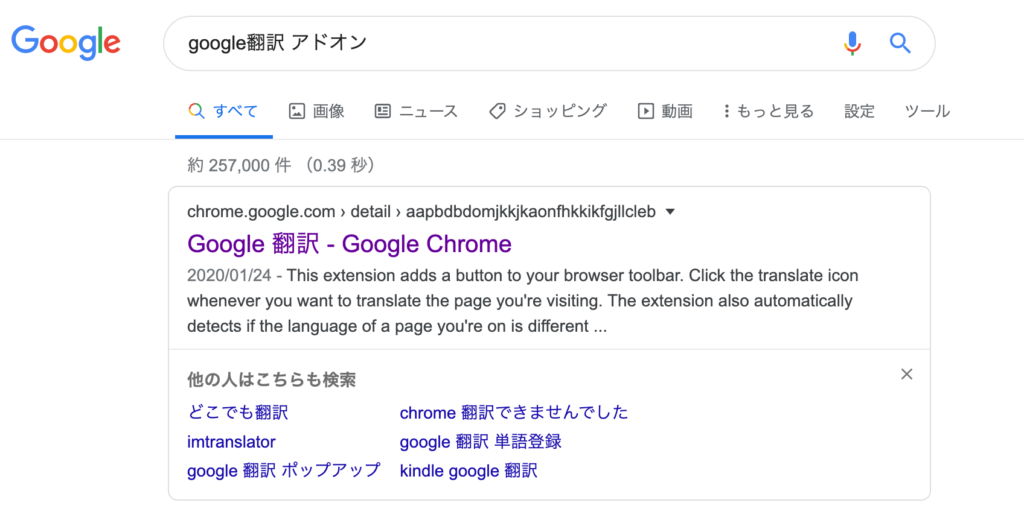Click the 画像 tab picture icon

pyautogui.click(x=296, y=111)
